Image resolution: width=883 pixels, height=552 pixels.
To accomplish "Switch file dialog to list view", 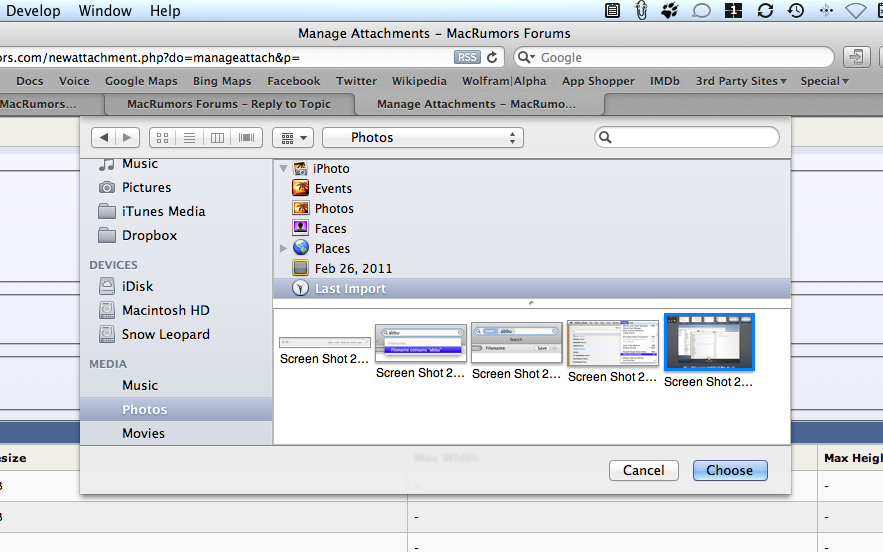I will tap(190, 137).
